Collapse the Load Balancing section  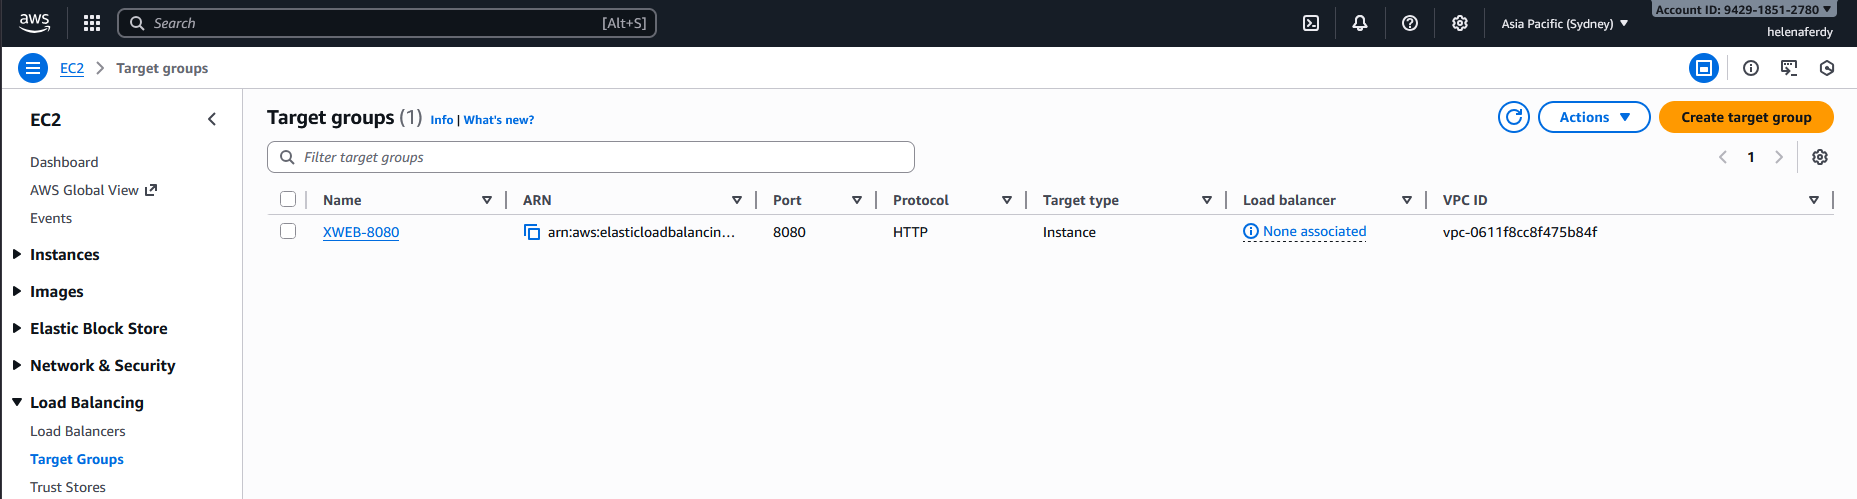pos(86,402)
